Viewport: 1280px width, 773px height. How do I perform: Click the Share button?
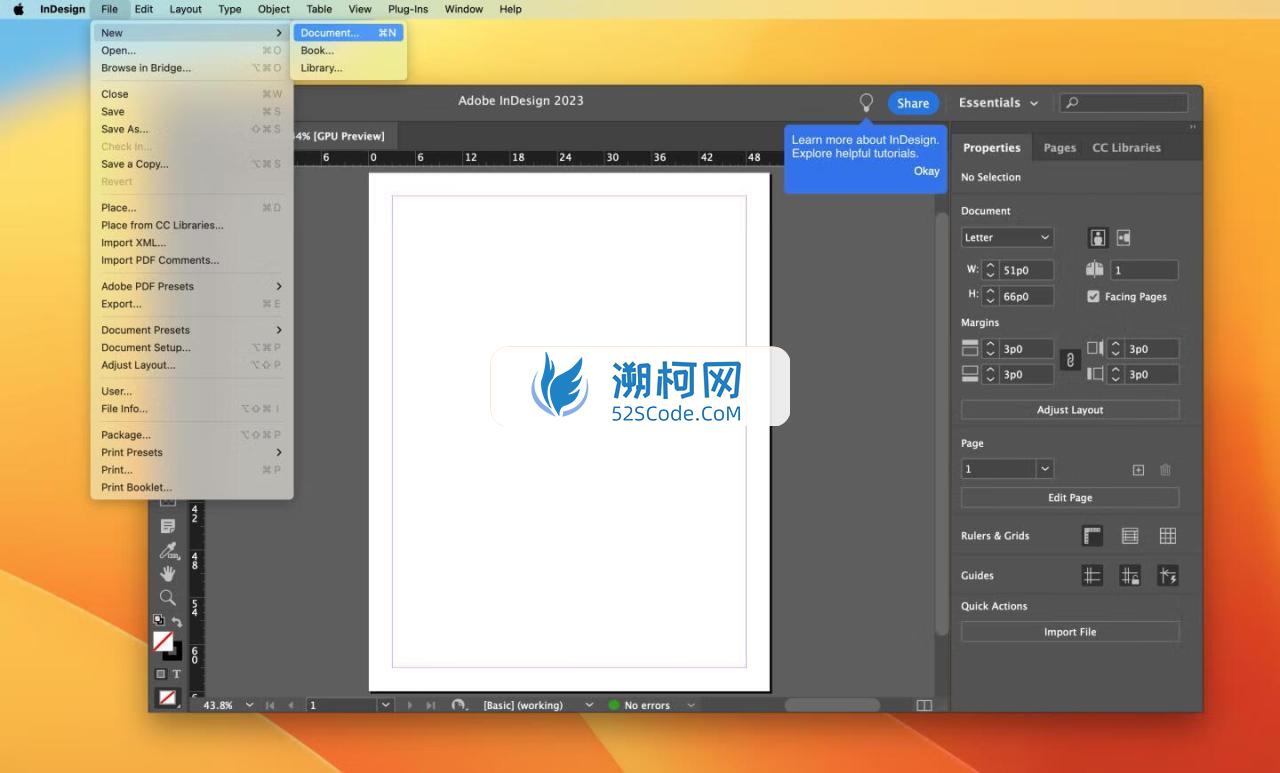tap(913, 103)
